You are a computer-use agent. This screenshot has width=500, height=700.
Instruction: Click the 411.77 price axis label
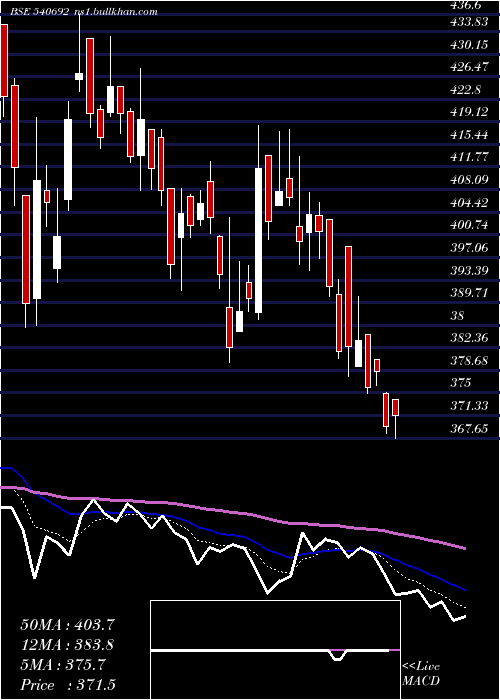(468, 157)
